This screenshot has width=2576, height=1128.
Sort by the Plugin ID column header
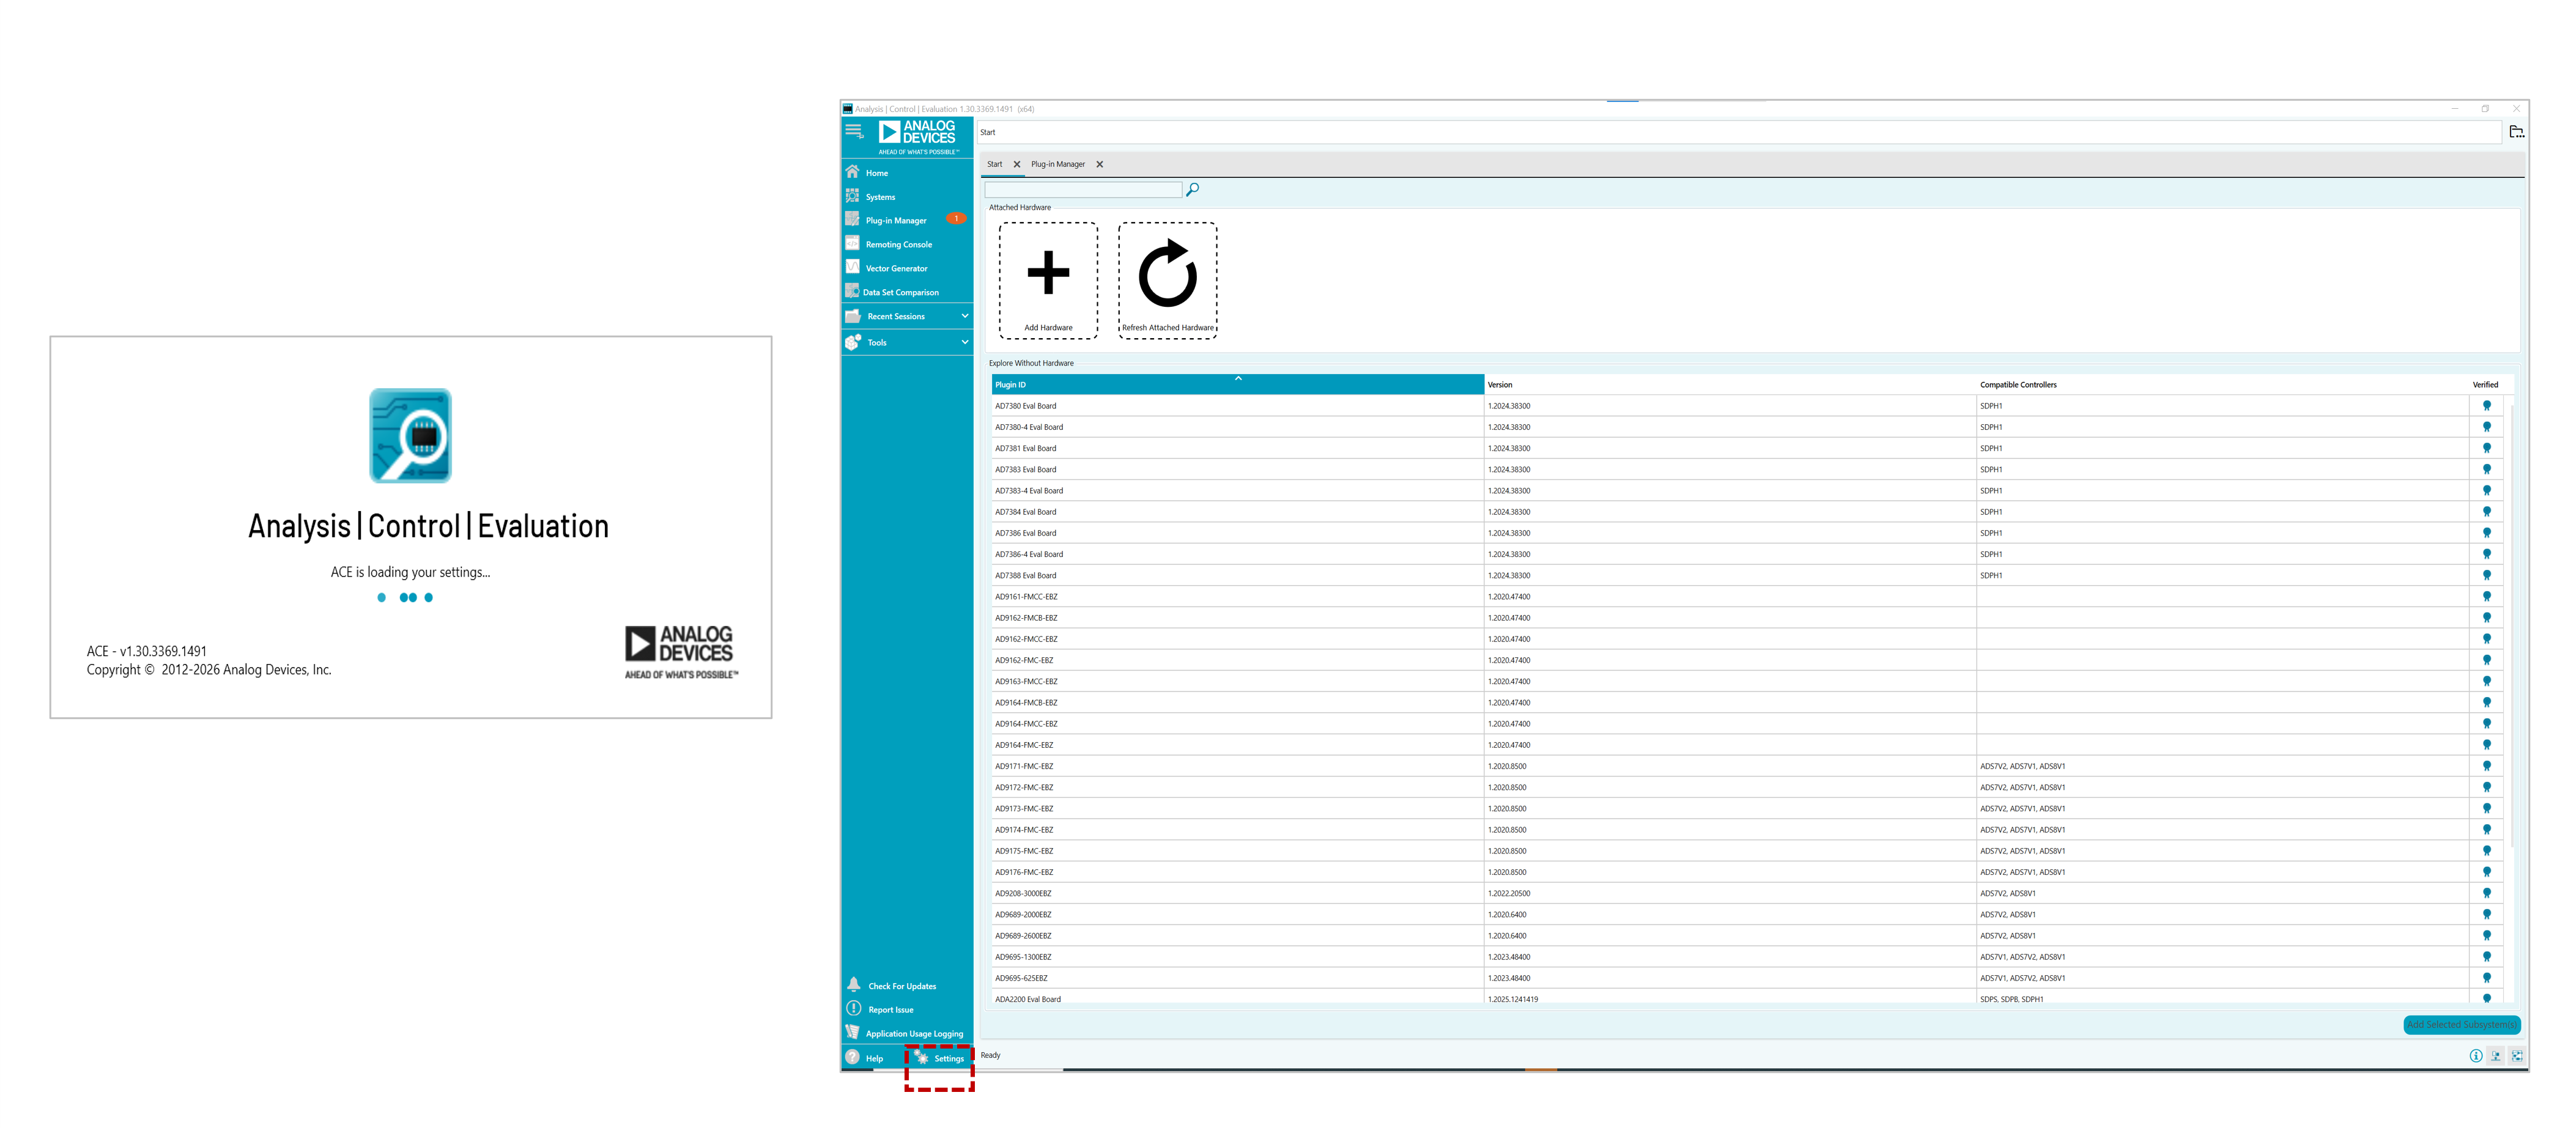click(x=1237, y=385)
